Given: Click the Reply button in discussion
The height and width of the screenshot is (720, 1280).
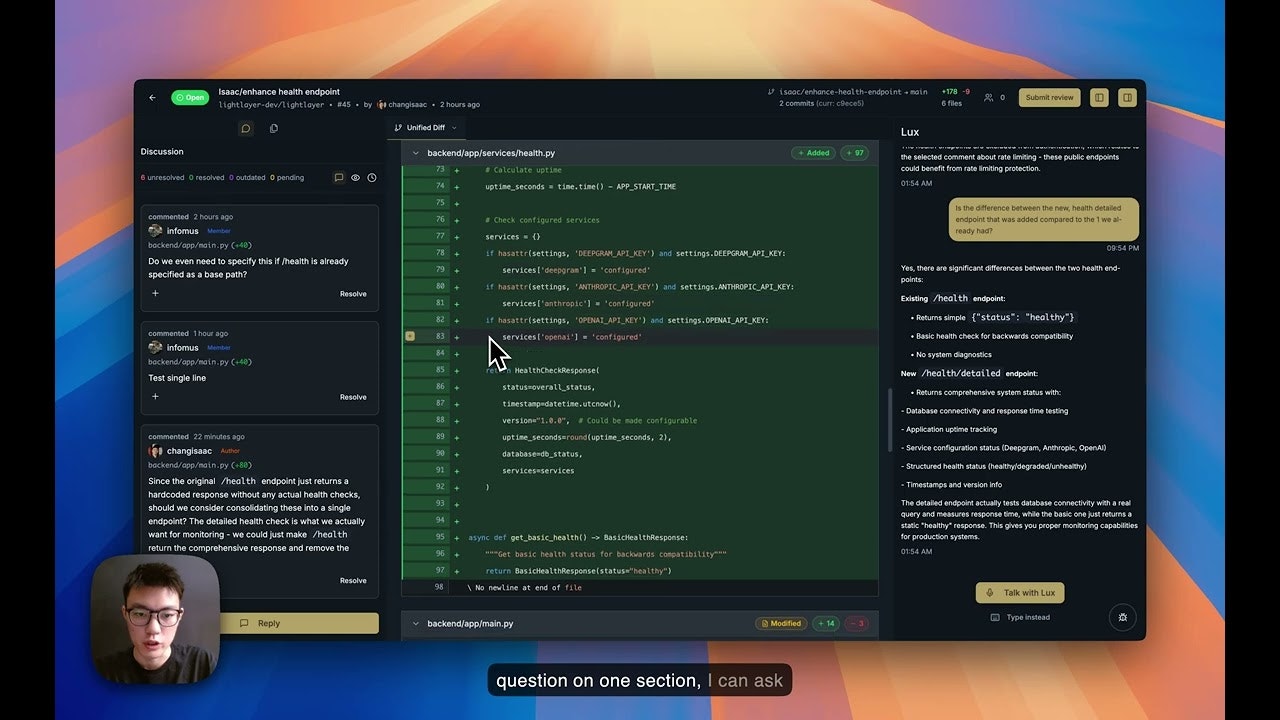Looking at the screenshot, I should (x=260, y=623).
